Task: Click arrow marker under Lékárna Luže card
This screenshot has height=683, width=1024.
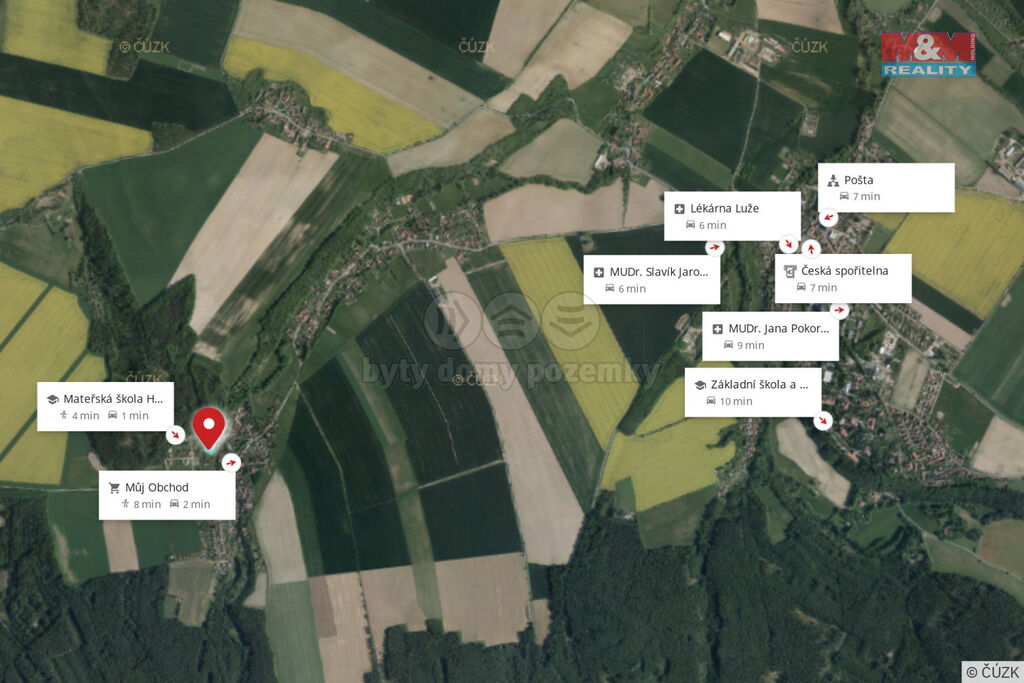Action: tap(789, 244)
